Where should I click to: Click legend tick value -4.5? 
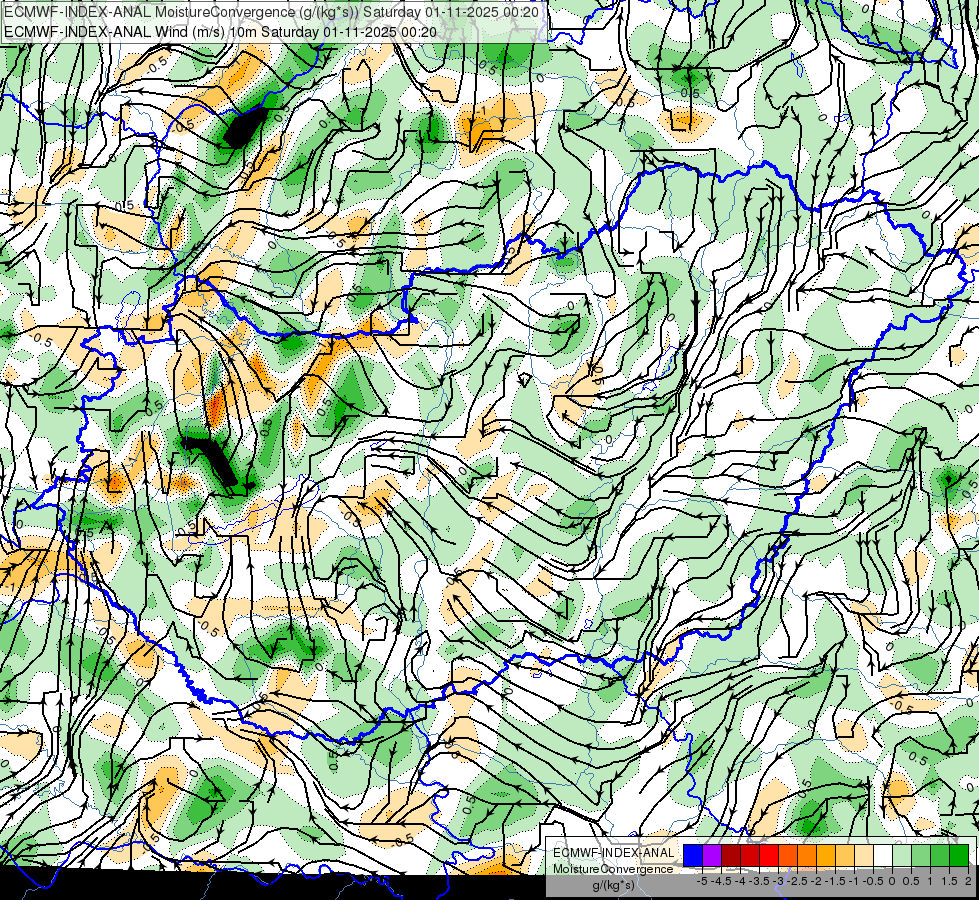pos(722,881)
